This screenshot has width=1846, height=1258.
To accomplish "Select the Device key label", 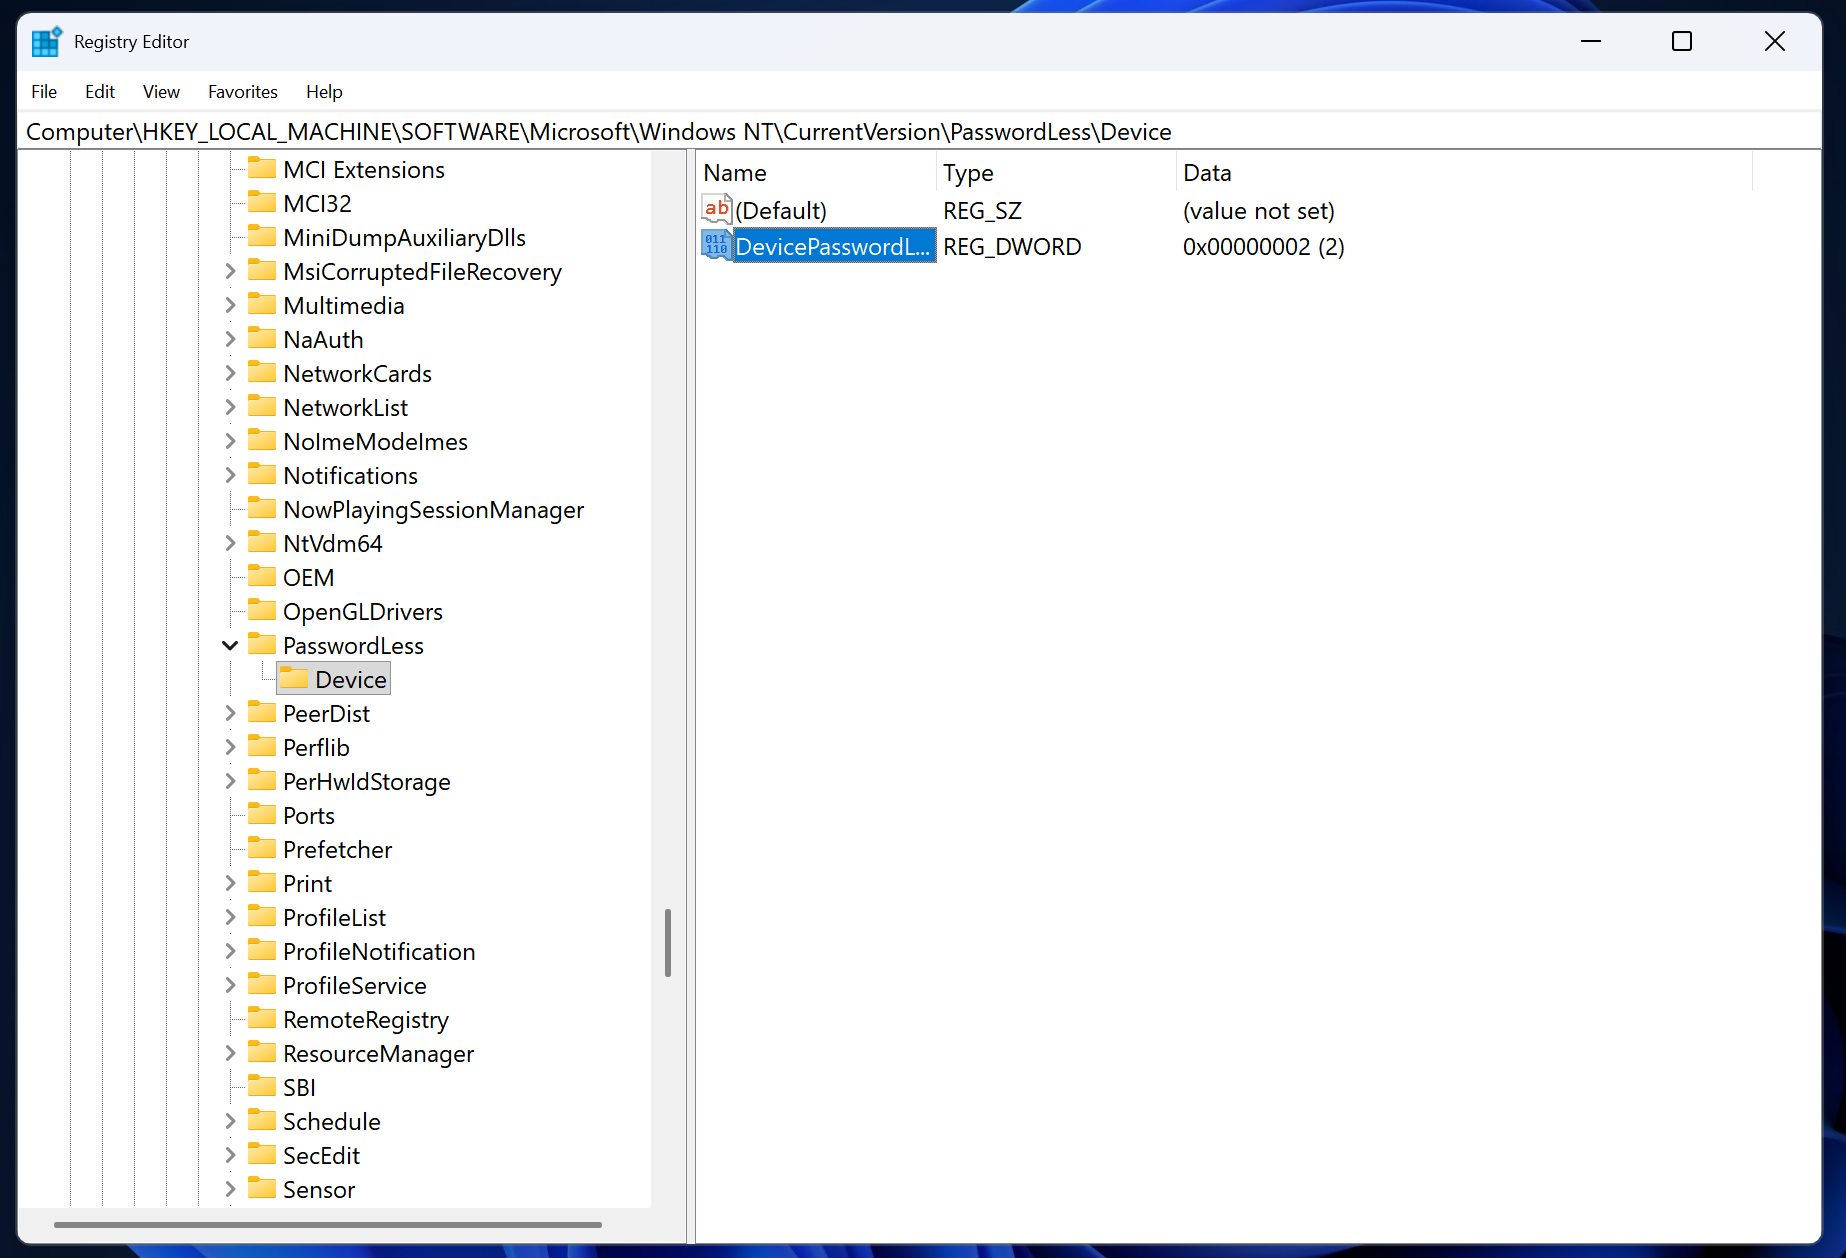I will point(351,680).
